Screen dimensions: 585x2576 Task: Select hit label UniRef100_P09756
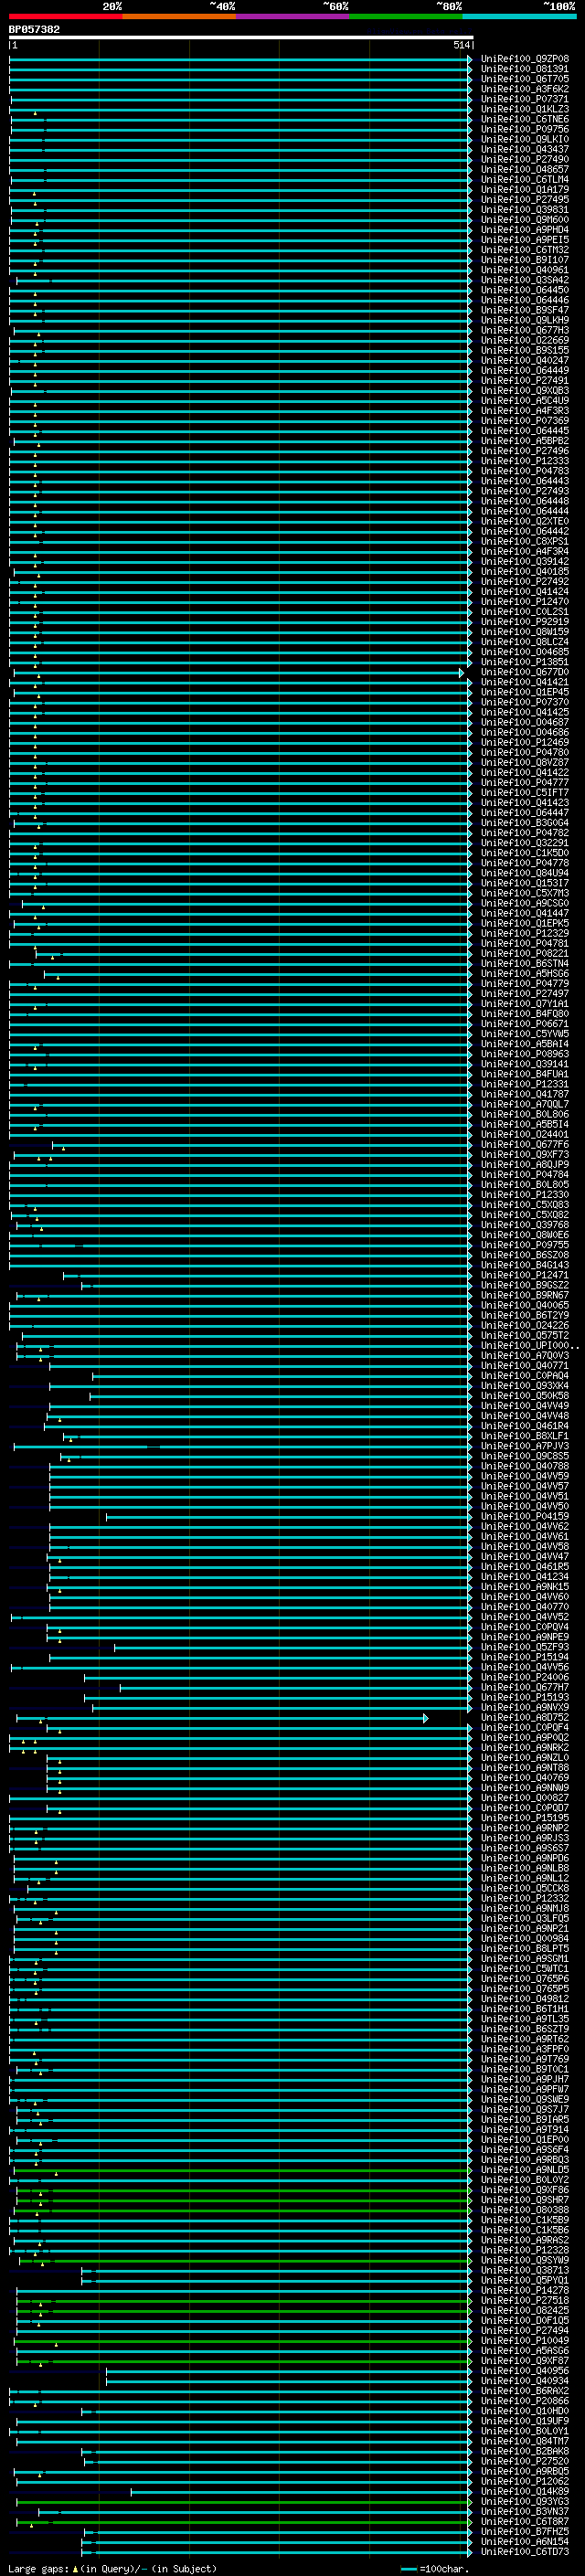pyautogui.click(x=525, y=129)
